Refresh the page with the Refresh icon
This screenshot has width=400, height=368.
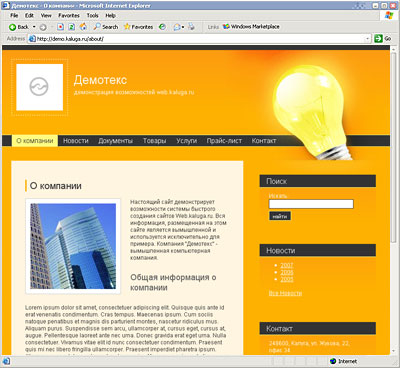pyautogui.click(x=72, y=27)
